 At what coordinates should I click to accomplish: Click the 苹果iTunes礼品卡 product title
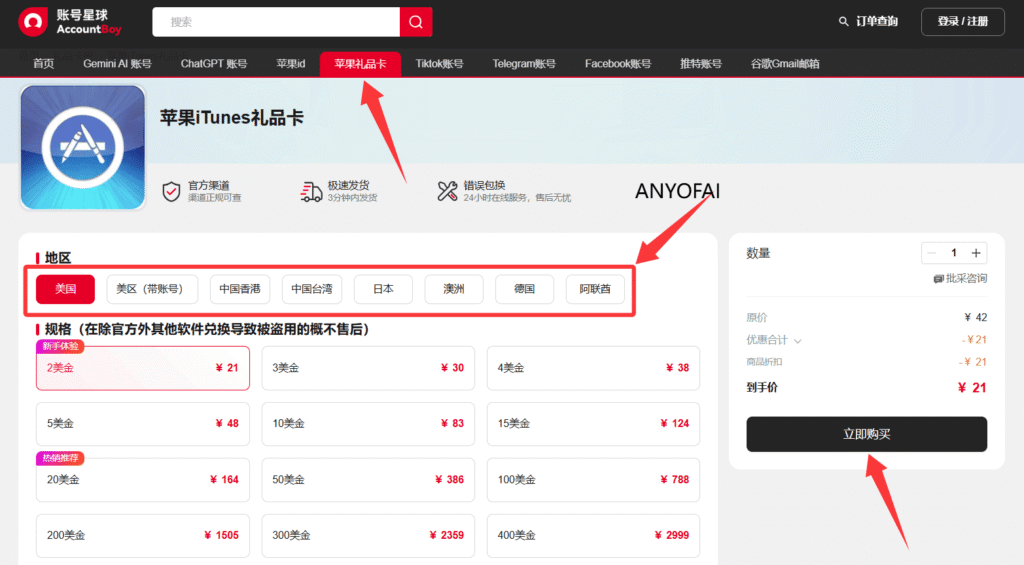pyautogui.click(x=232, y=118)
